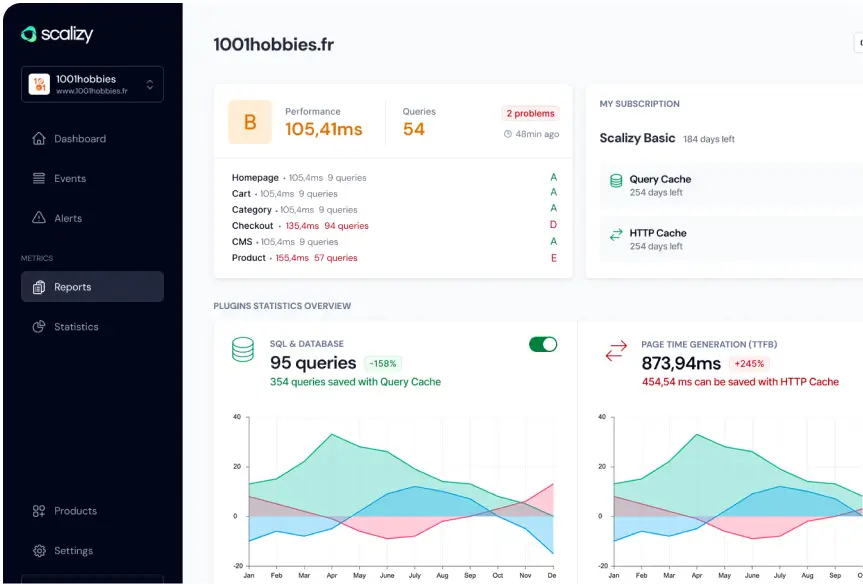Click the Scalizy Basic plan name
The width and height of the screenshot is (863, 584).
point(637,138)
